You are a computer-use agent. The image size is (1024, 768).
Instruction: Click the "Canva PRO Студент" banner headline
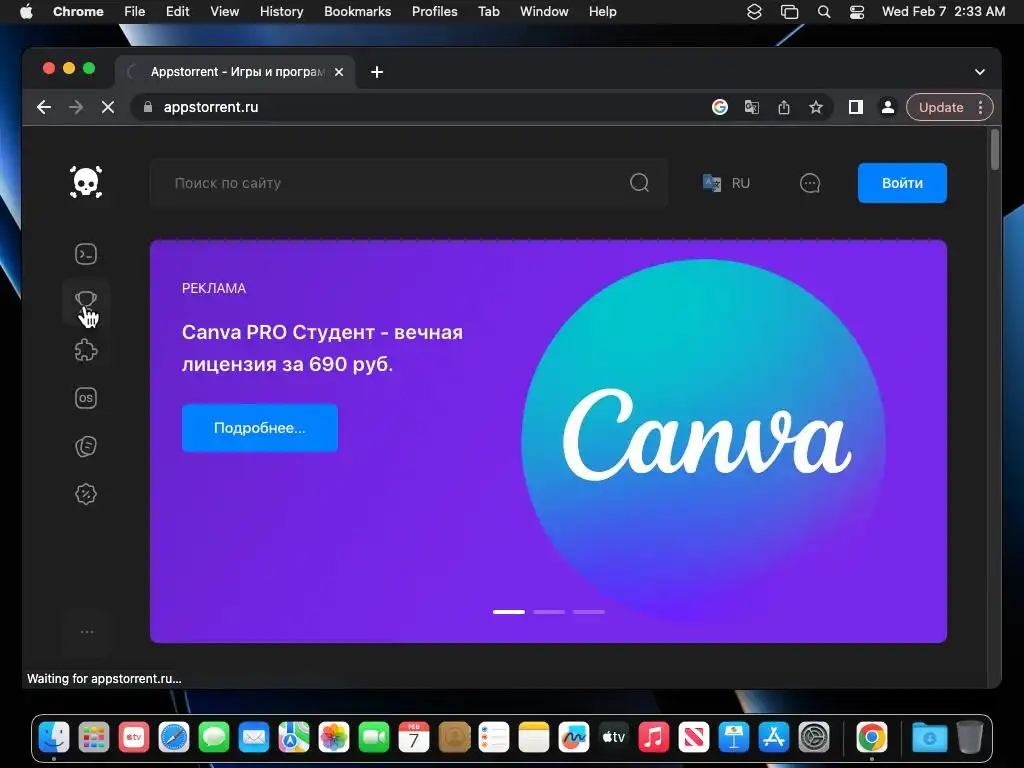[x=323, y=348]
